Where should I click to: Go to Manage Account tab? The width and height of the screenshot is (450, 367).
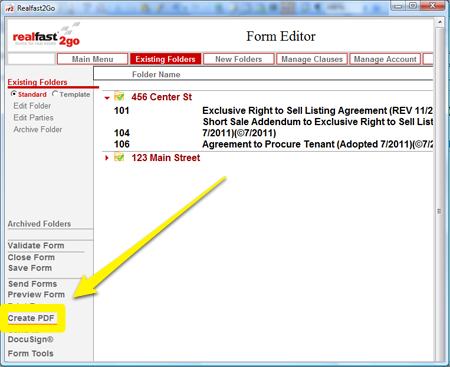click(x=385, y=59)
